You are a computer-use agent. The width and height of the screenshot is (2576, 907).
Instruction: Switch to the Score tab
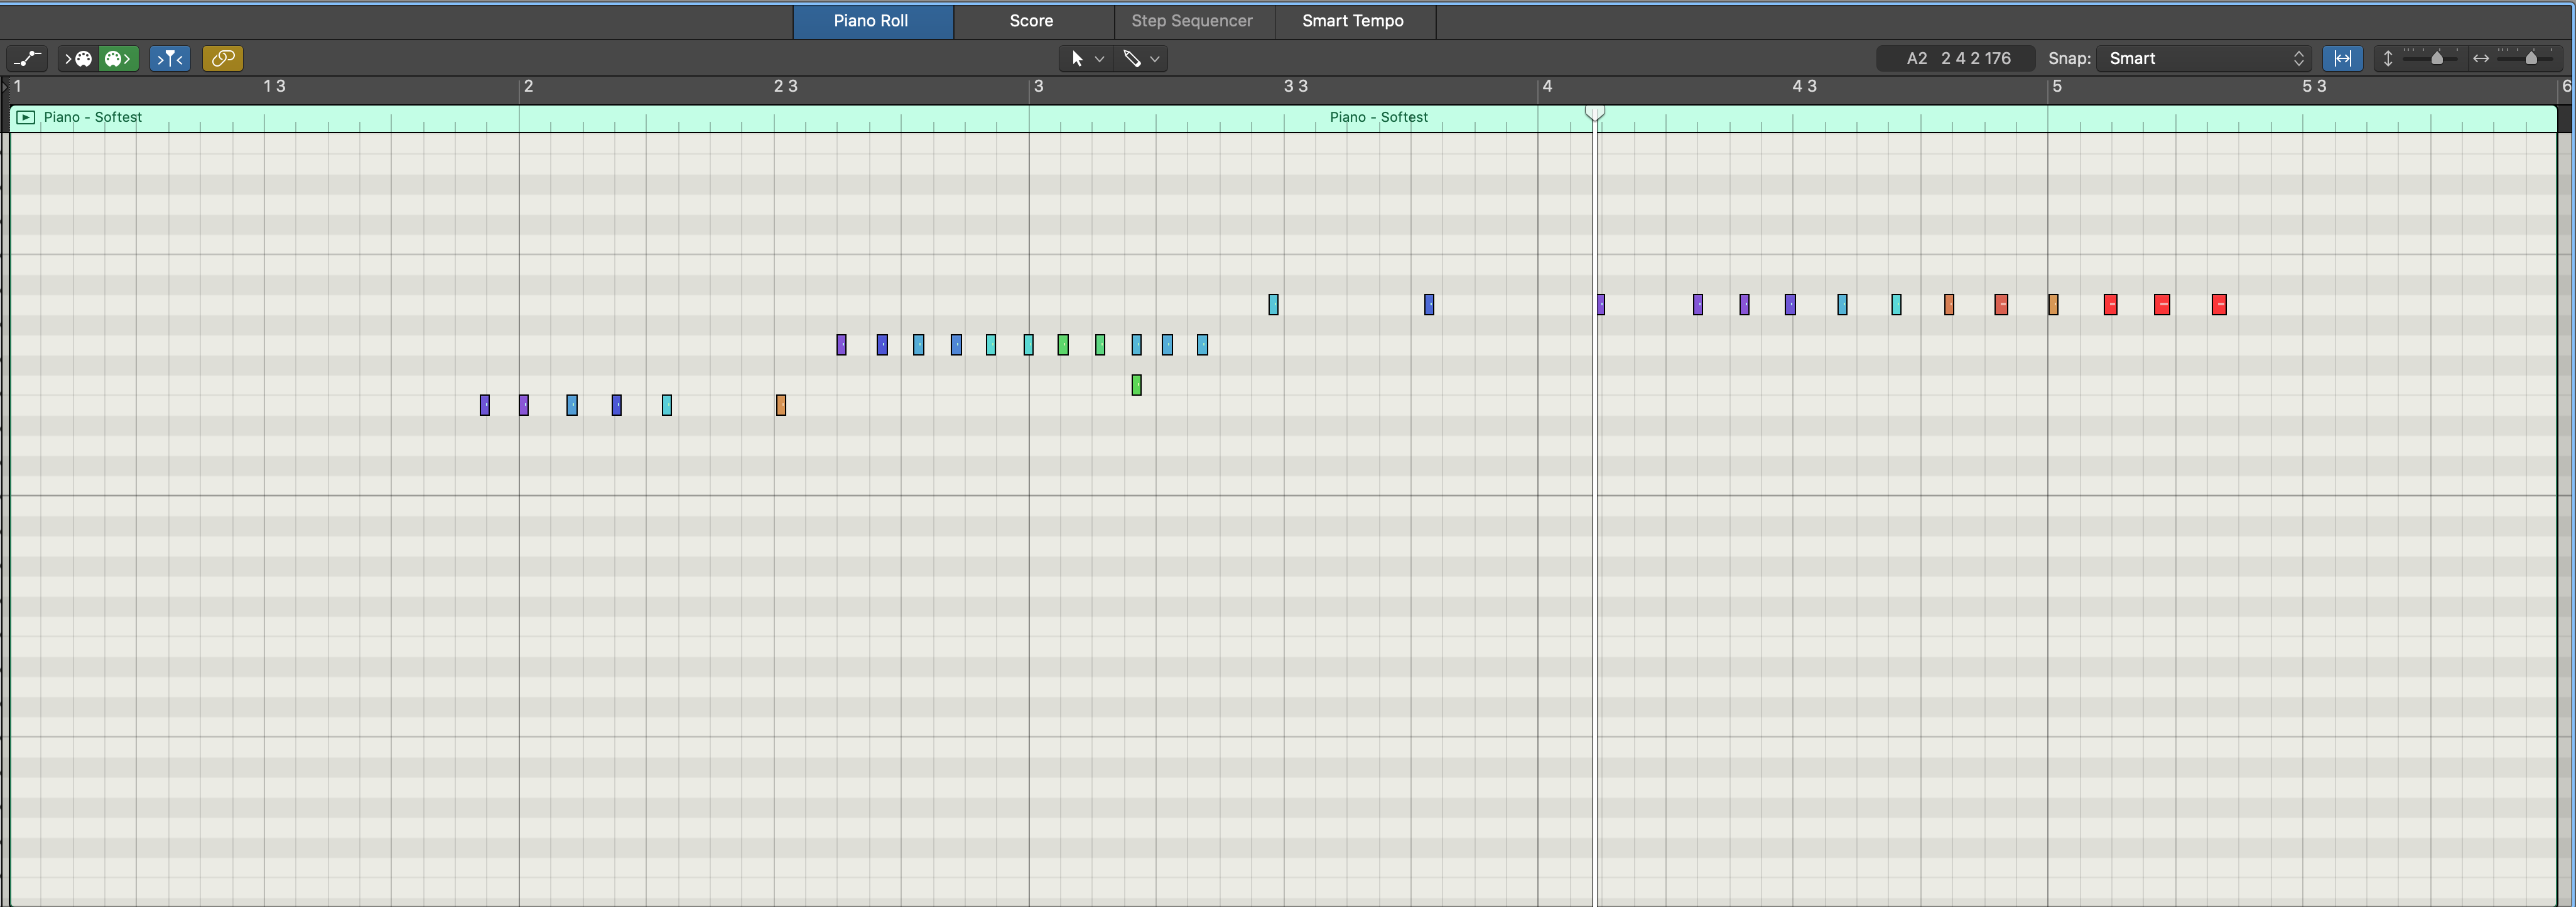tap(1031, 21)
